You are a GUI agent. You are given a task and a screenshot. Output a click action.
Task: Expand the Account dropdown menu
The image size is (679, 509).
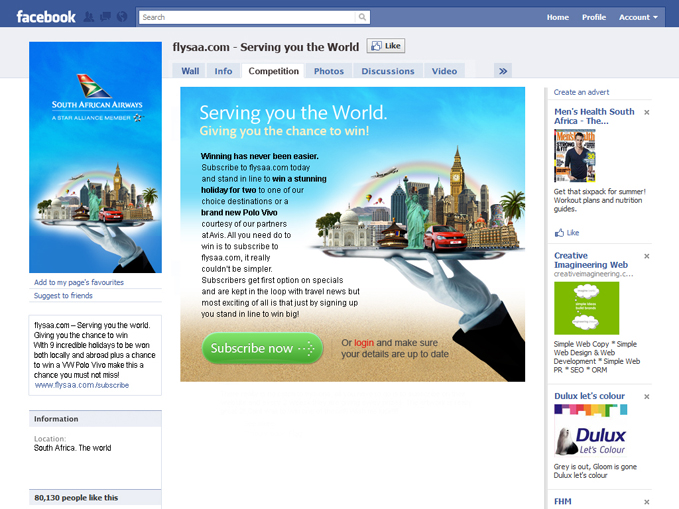[x=638, y=17]
